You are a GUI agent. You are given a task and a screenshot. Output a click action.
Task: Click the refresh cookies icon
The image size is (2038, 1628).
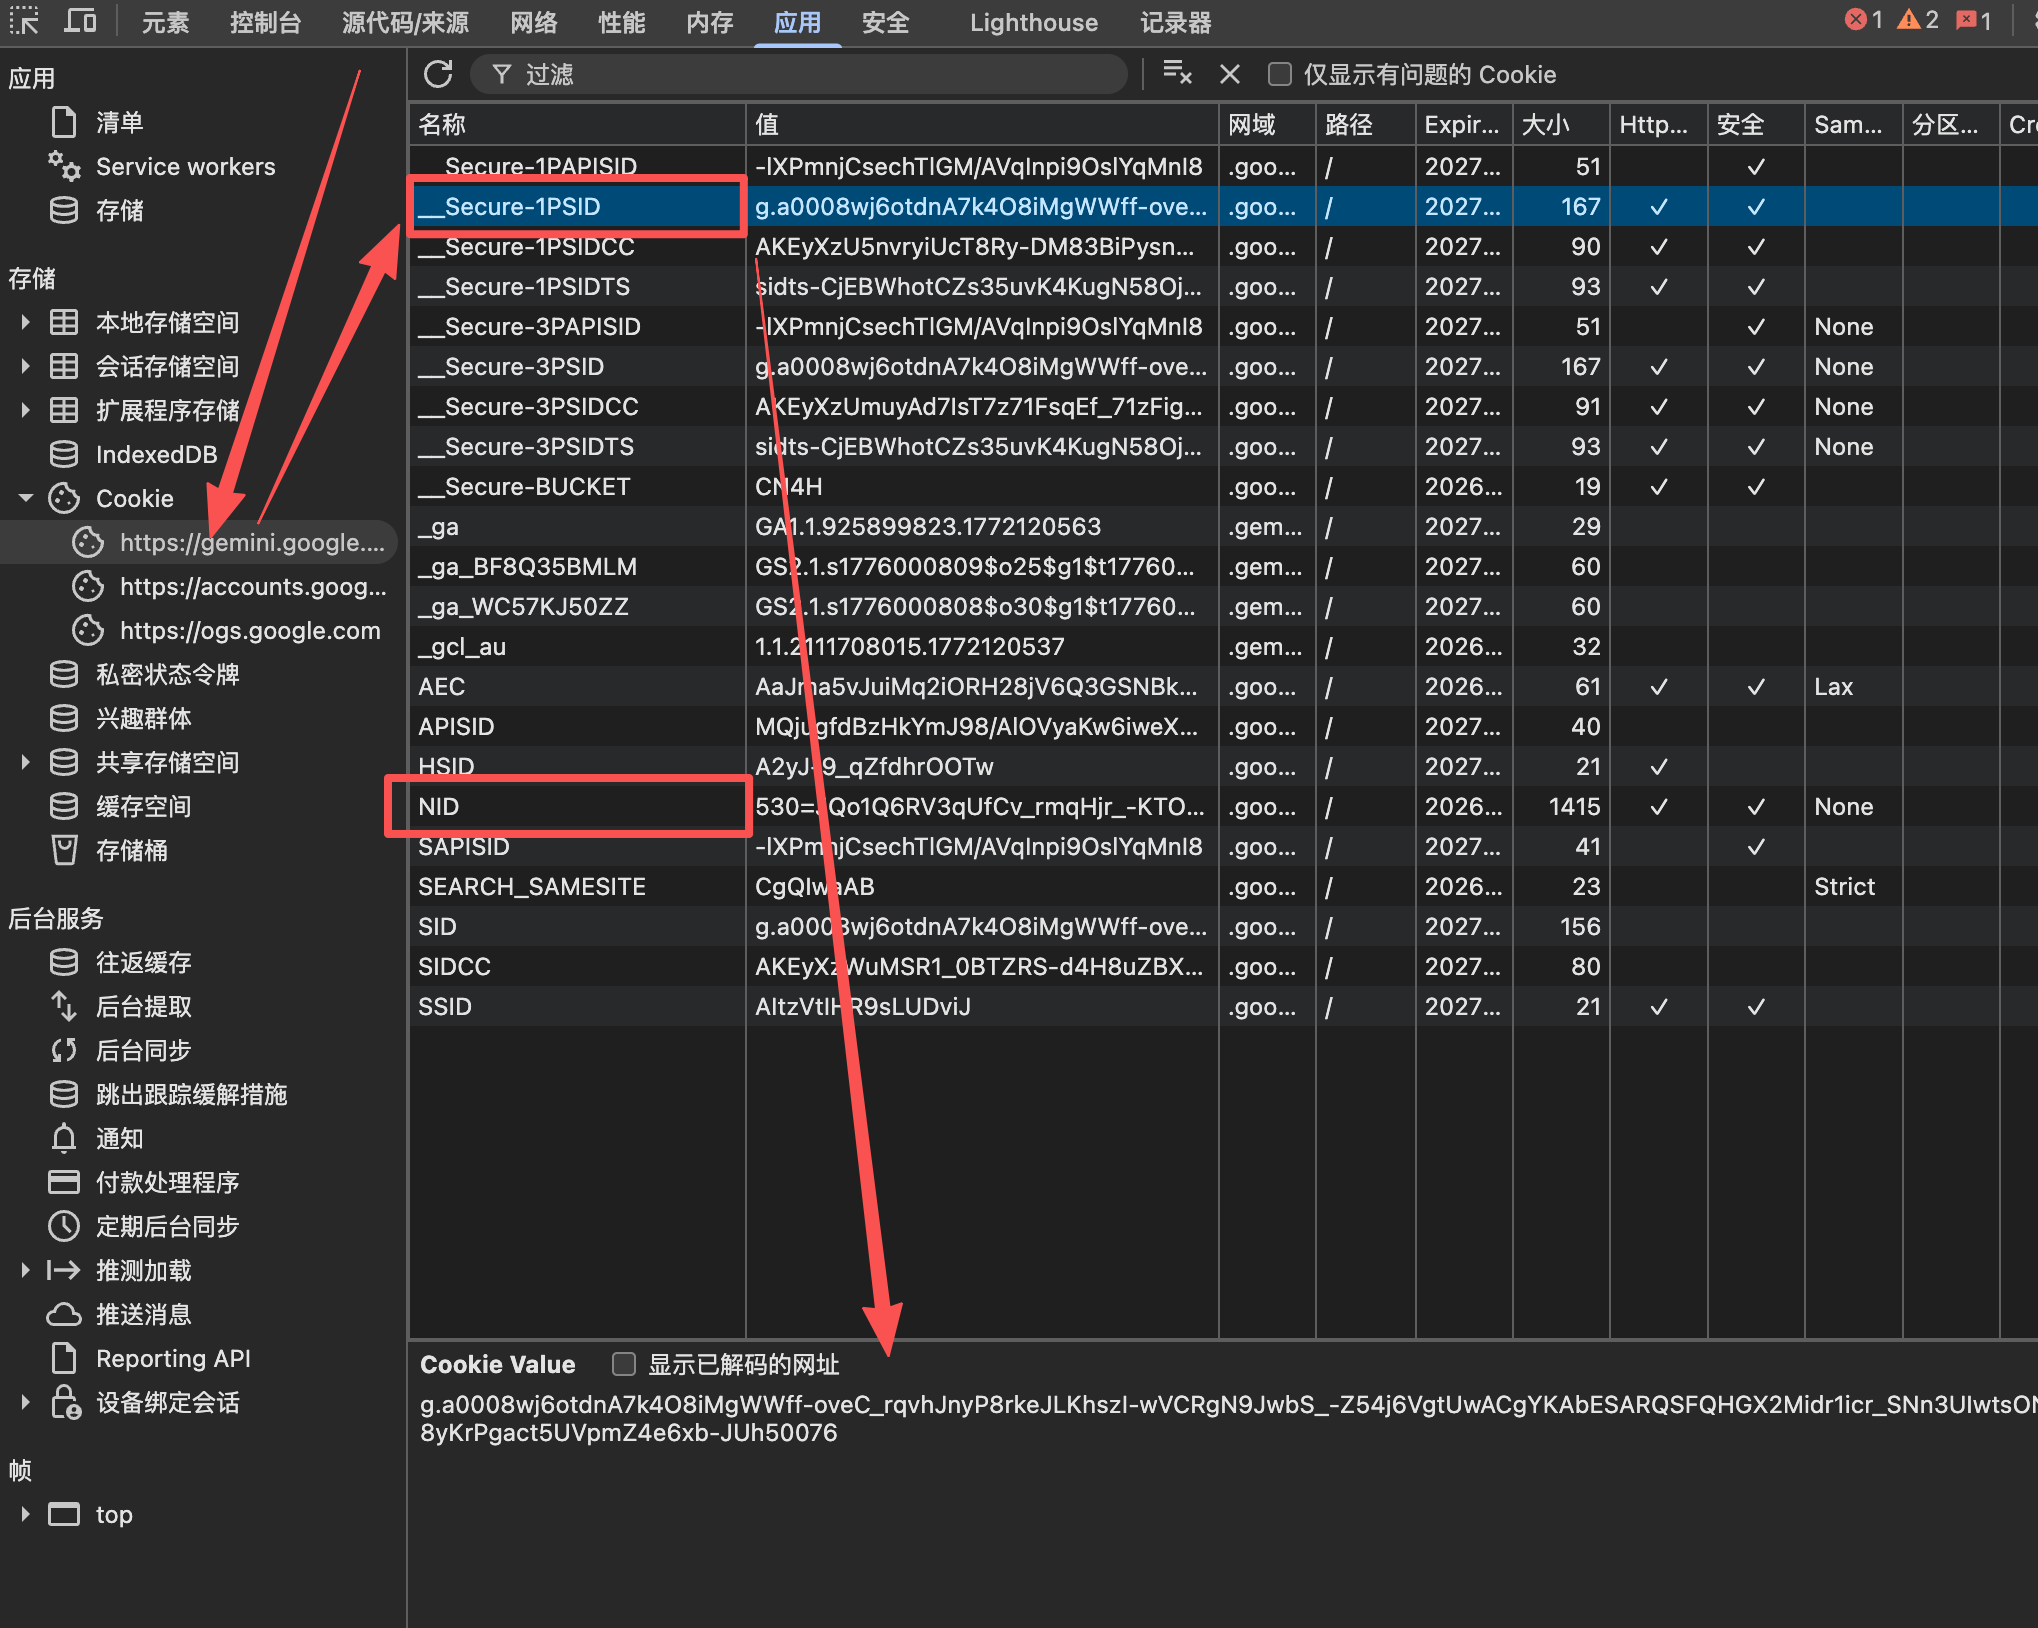pos(438,74)
